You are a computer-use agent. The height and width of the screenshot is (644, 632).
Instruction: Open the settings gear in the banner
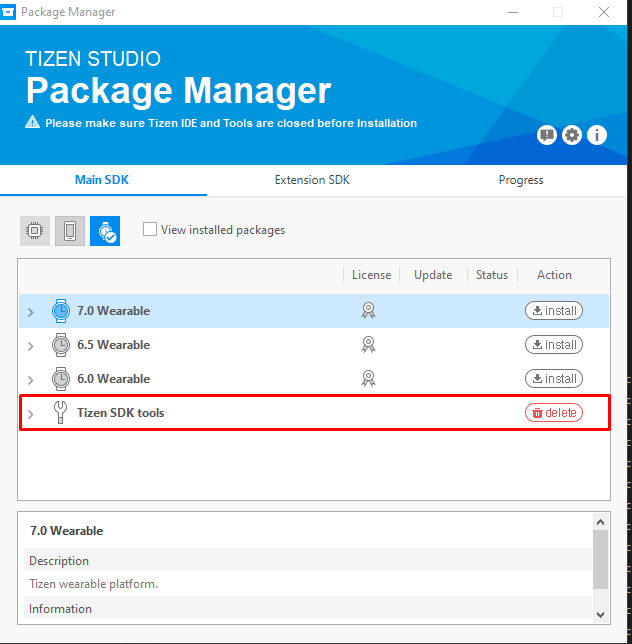coord(572,135)
